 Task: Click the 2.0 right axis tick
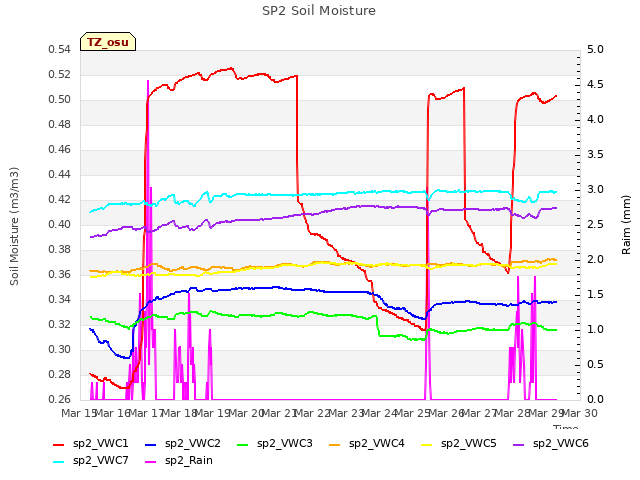595,260
